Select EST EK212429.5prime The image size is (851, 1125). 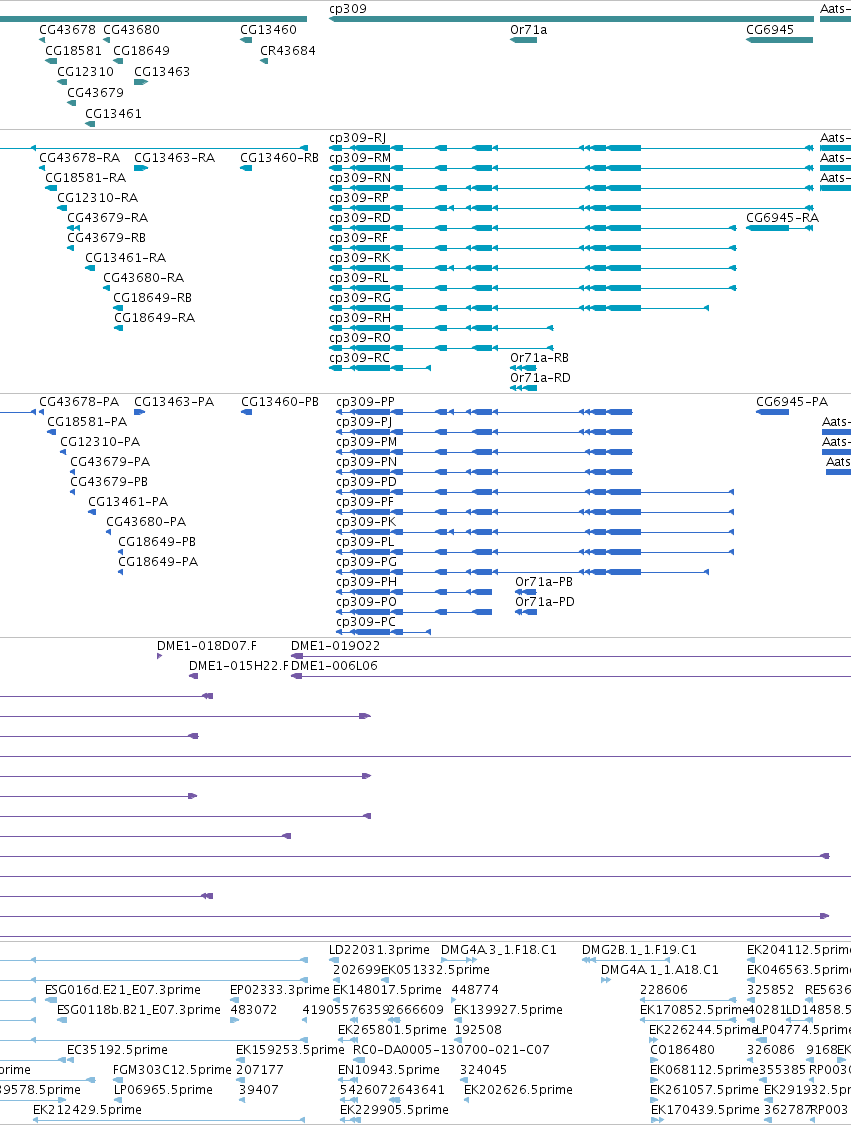(x=88, y=1109)
